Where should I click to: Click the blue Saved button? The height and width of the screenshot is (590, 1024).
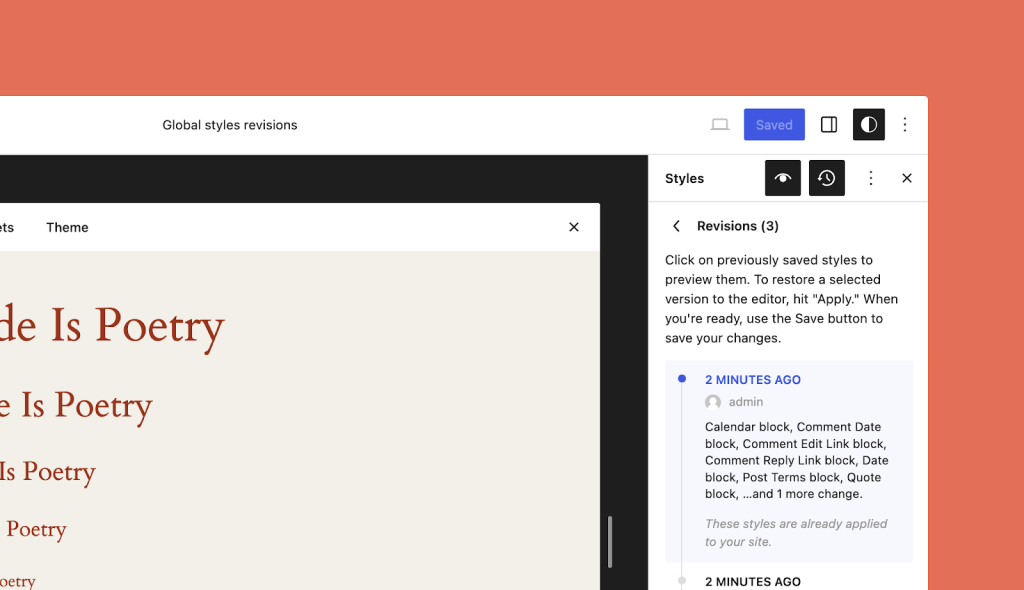click(774, 124)
